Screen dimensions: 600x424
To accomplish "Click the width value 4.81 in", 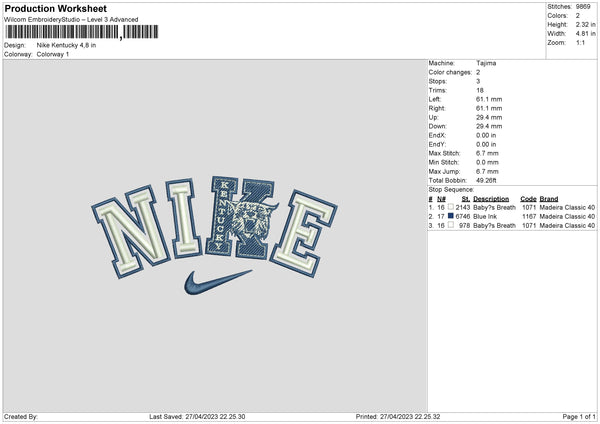I will click(x=585, y=34).
